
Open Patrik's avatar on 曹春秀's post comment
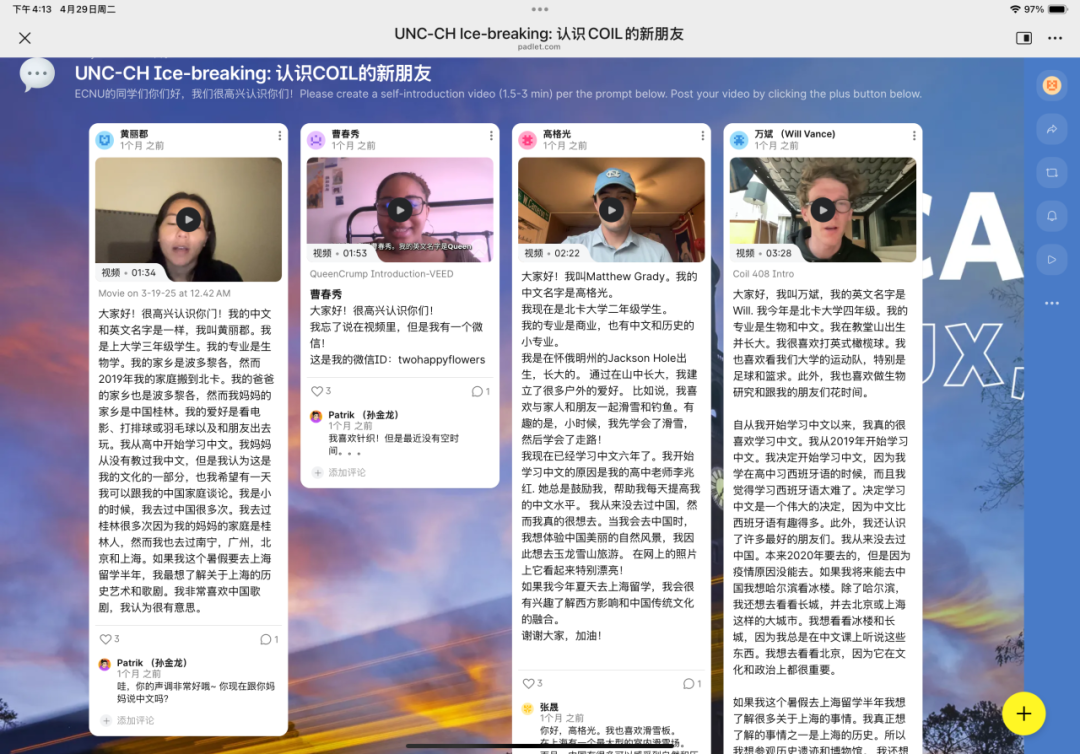click(316, 417)
